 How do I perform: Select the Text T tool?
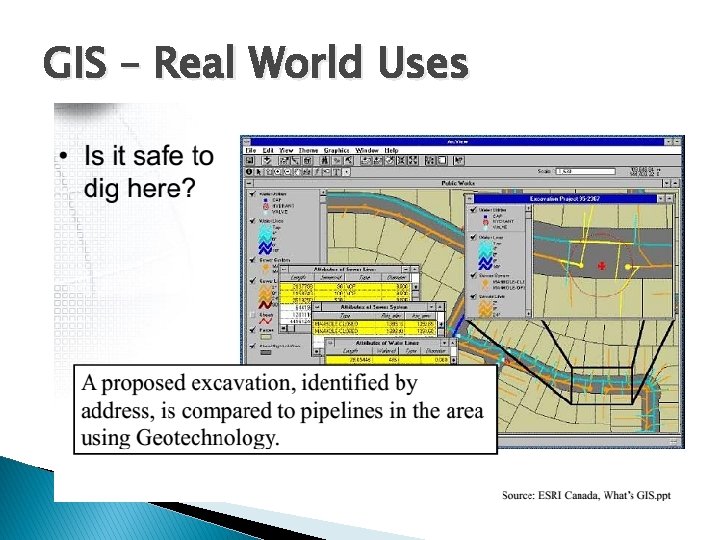coord(336,172)
